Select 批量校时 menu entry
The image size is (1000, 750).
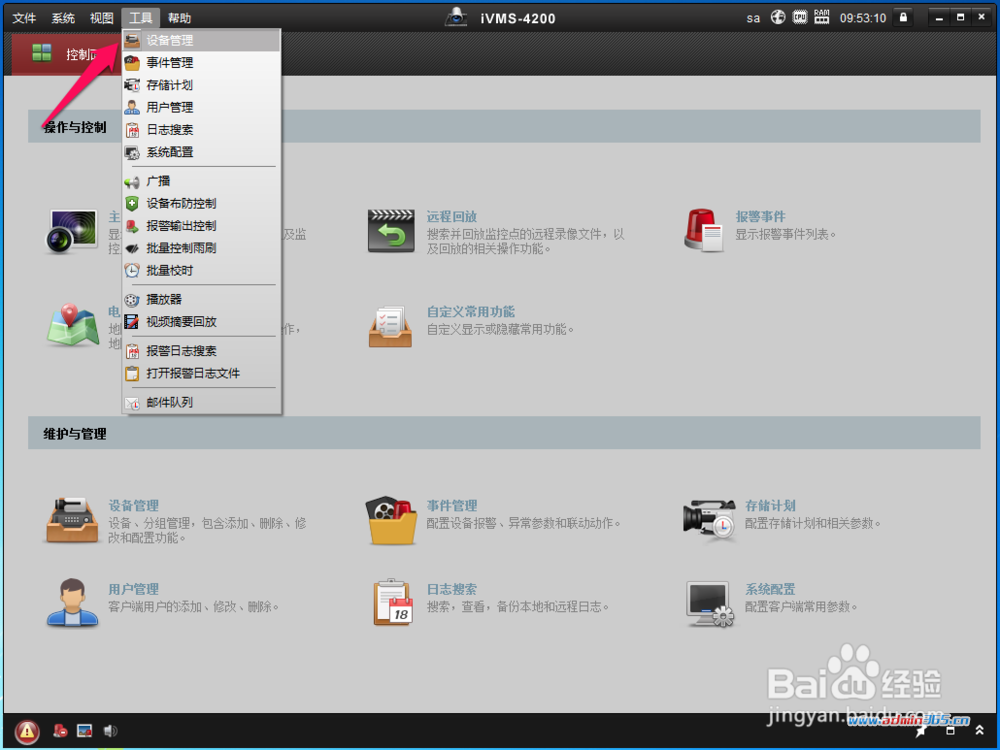pos(202,270)
